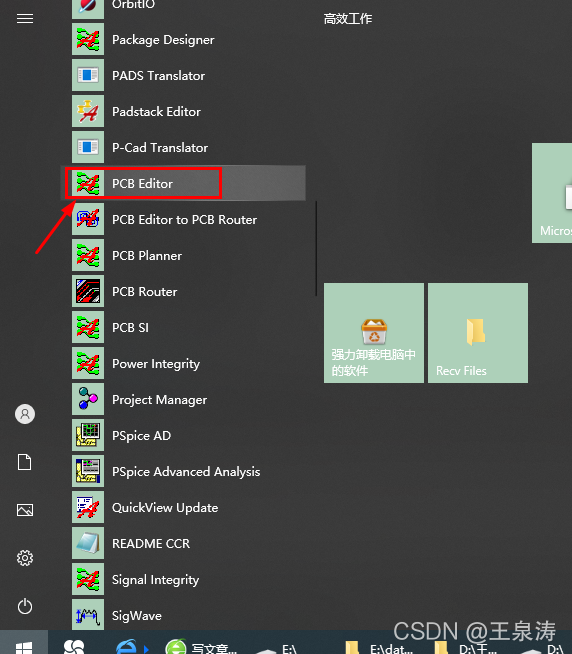Select the Padstack Editor label
This screenshot has height=654, width=572.
pyautogui.click(x=156, y=112)
